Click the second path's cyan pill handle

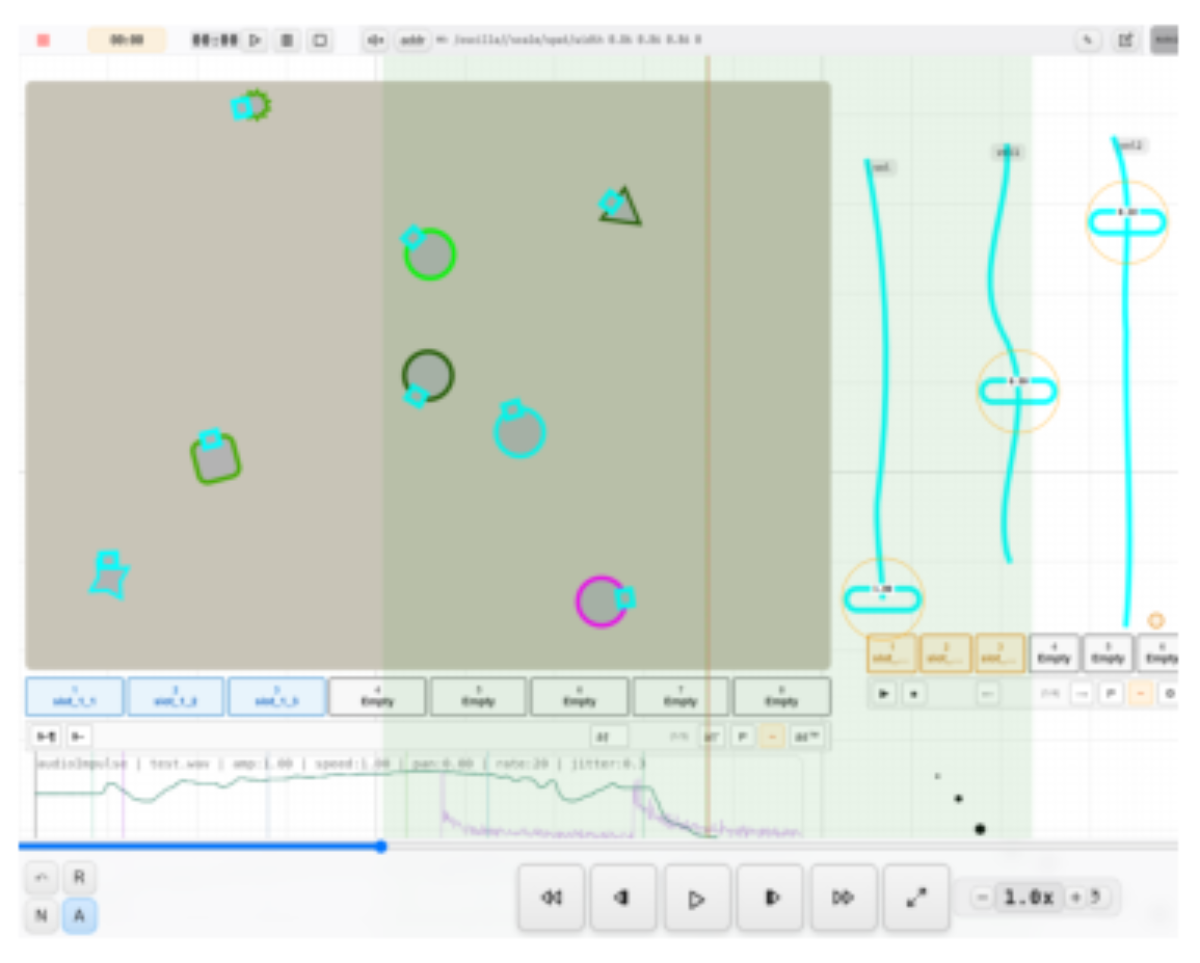click(1018, 390)
